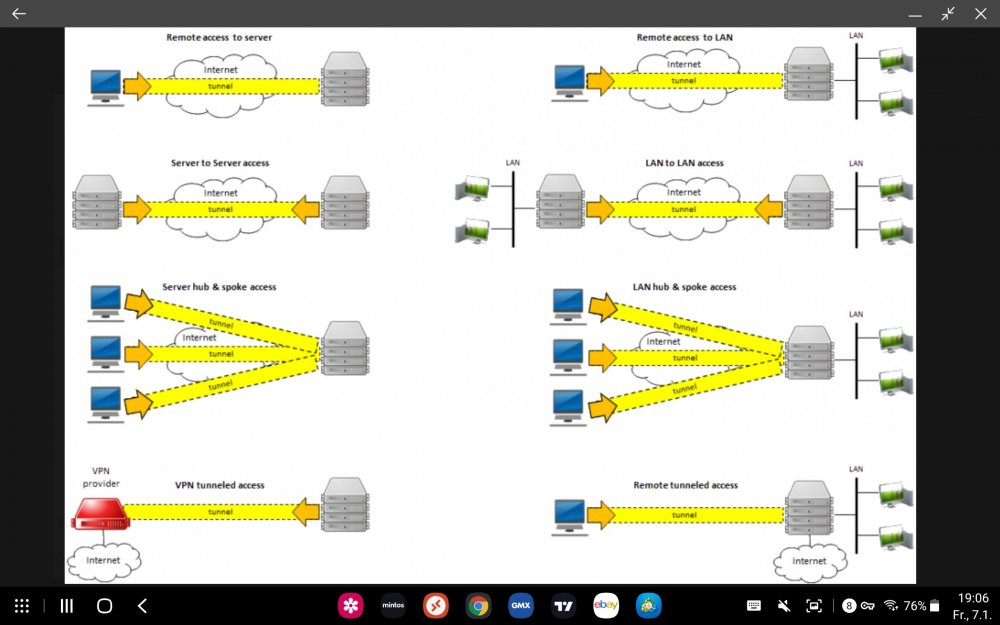Image resolution: width=1000 pixels, height=625 pixels.
Task: Click the Internet cloud under Remote tunneled access
Action: 809,562
